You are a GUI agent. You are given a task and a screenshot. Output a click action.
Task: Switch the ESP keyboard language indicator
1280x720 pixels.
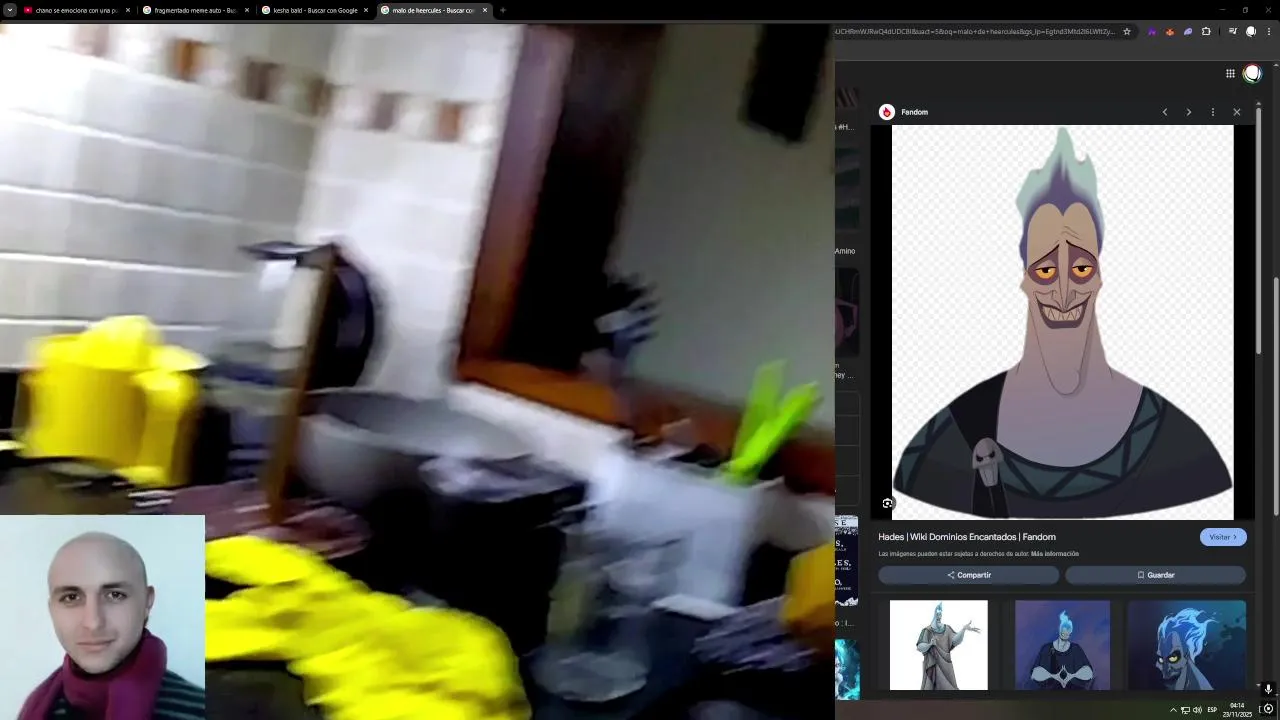(x=1213, y=710)
